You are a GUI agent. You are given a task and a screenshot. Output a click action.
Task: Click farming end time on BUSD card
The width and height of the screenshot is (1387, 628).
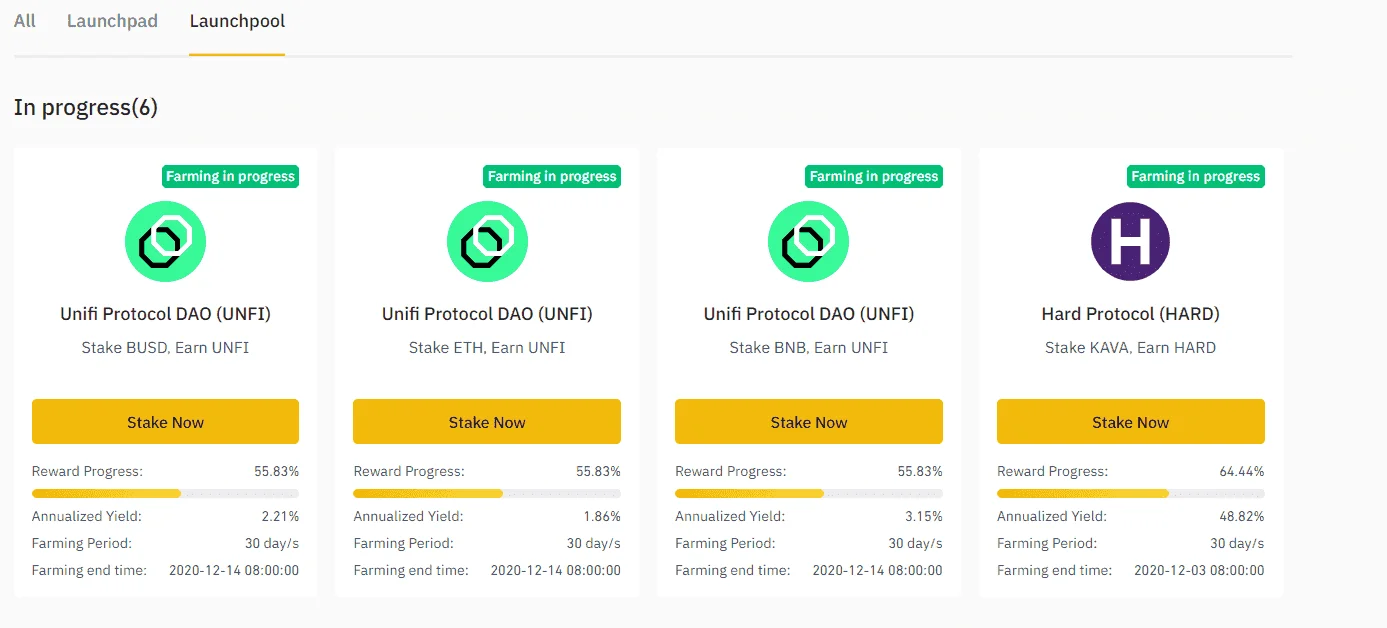click(234, 571)
